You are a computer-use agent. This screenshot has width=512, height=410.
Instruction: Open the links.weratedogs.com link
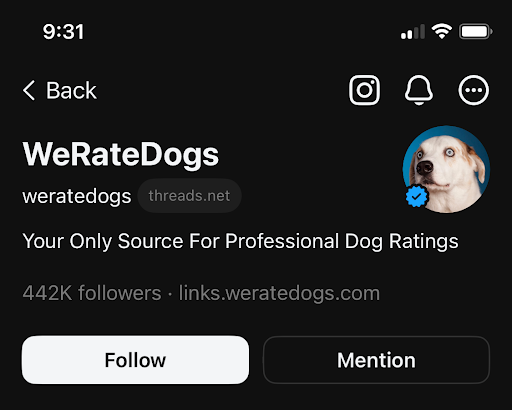pyautogui.click(x=279, y=293)
